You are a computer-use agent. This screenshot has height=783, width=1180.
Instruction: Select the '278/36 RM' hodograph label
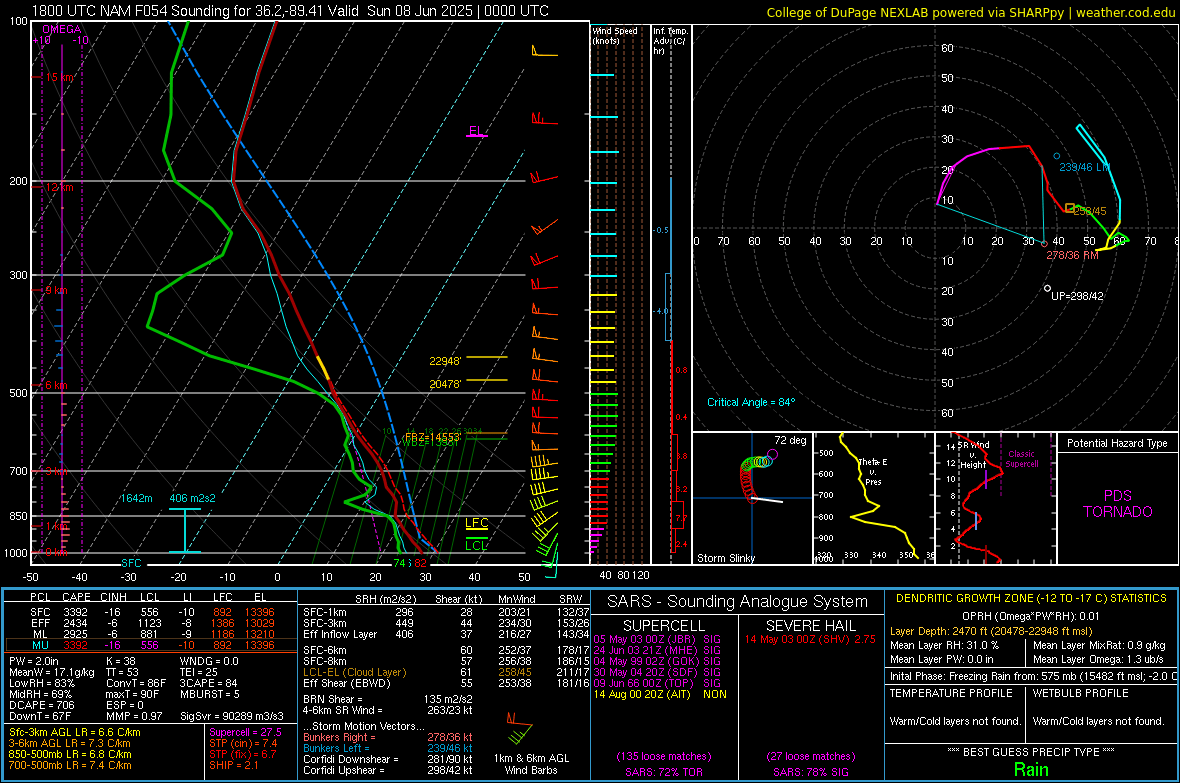1072,255
